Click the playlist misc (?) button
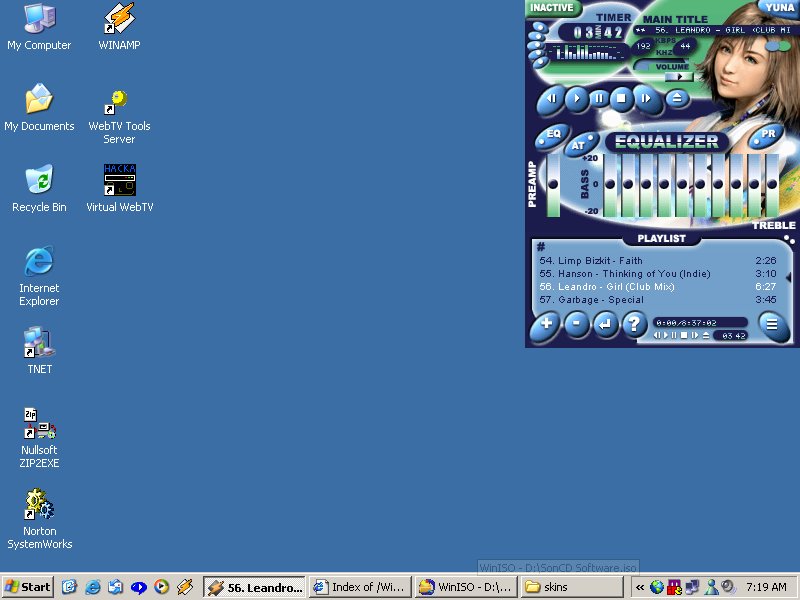The height and width of the screenshot is (600, 800). (x=634, y=324)
